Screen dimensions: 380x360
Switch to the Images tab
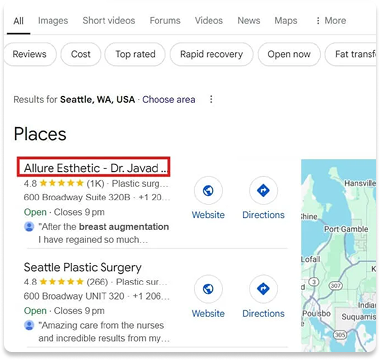click(53, 21)
